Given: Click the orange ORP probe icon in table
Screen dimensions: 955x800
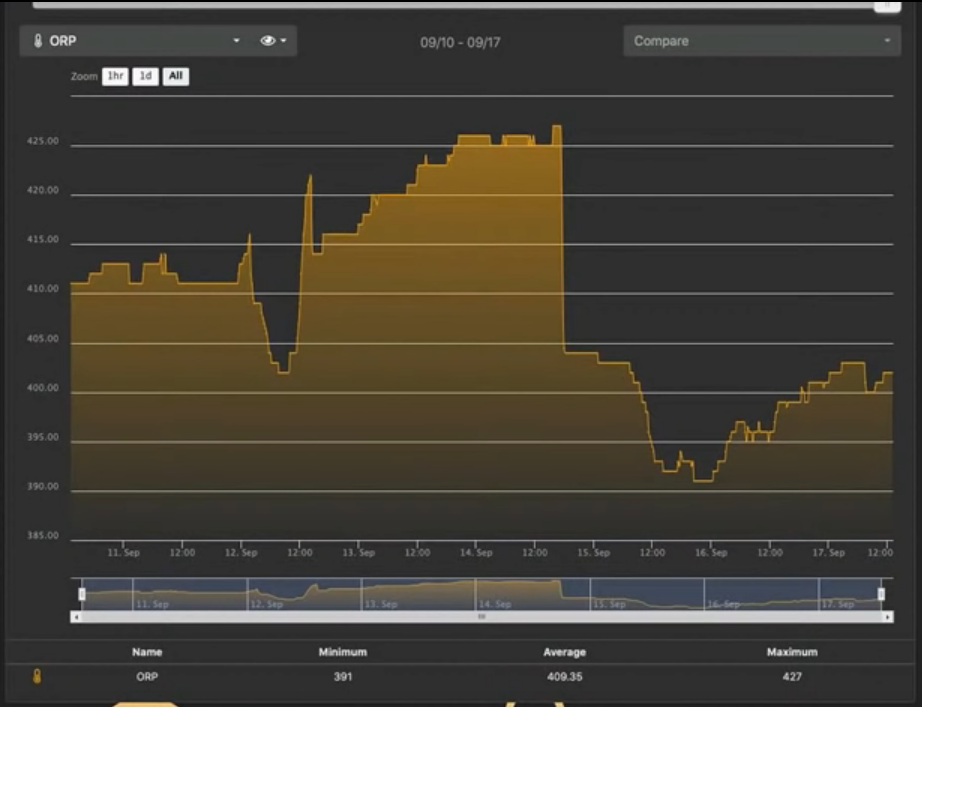Looking at the screenshot, I should pos(37,676).
